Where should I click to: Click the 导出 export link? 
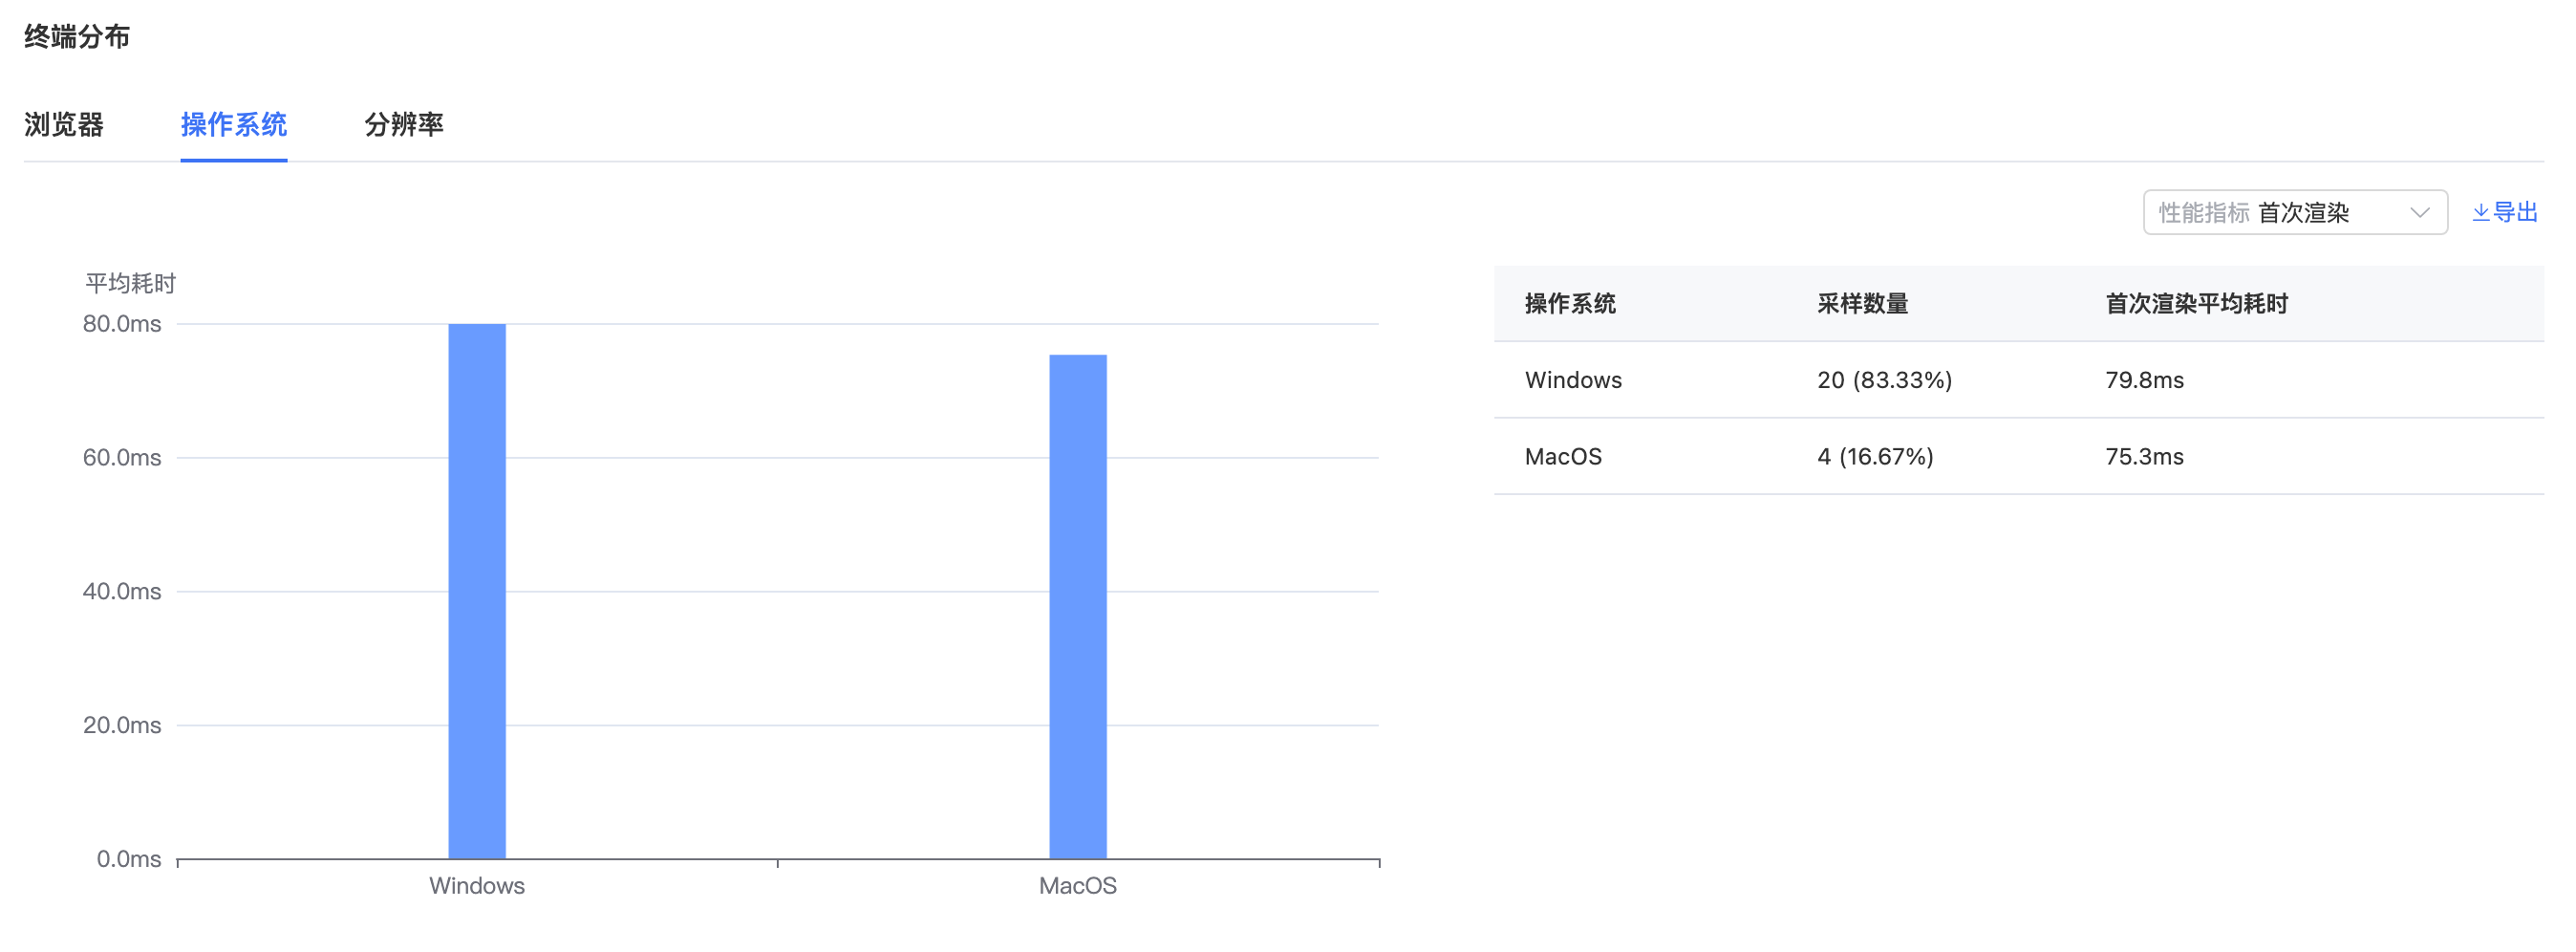click(2505, 212)
